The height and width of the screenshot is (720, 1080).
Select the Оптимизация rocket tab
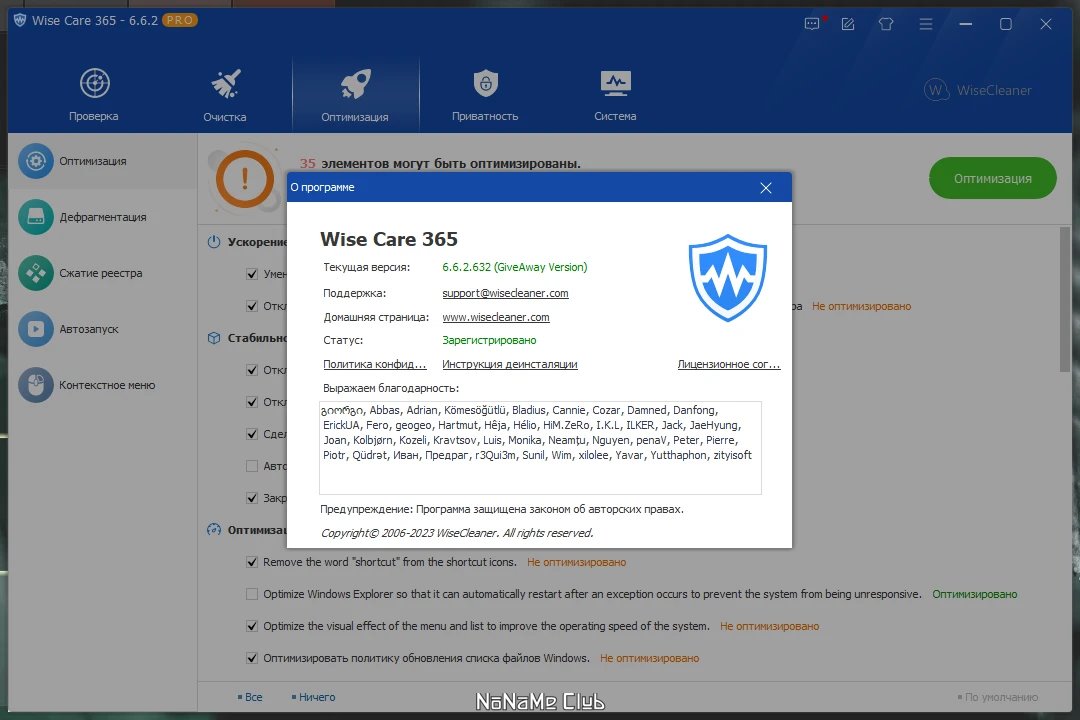[x=355, y=95]
